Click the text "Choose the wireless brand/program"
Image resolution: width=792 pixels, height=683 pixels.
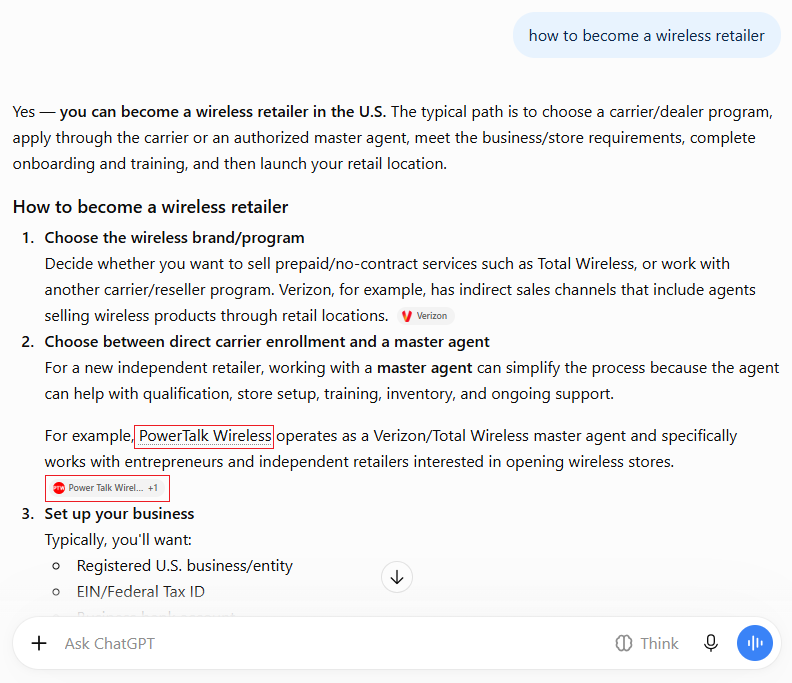pos(174,237)
